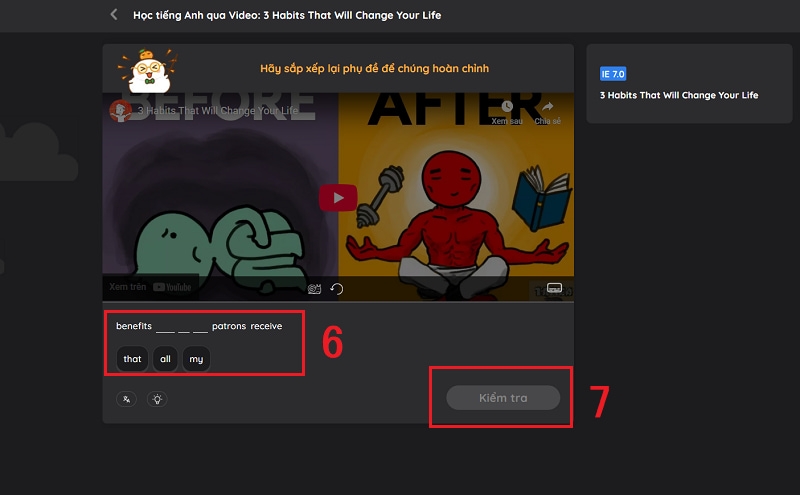The image size is (800, 495).
Task: Play the YouTube video
Action: coord(338,197)
